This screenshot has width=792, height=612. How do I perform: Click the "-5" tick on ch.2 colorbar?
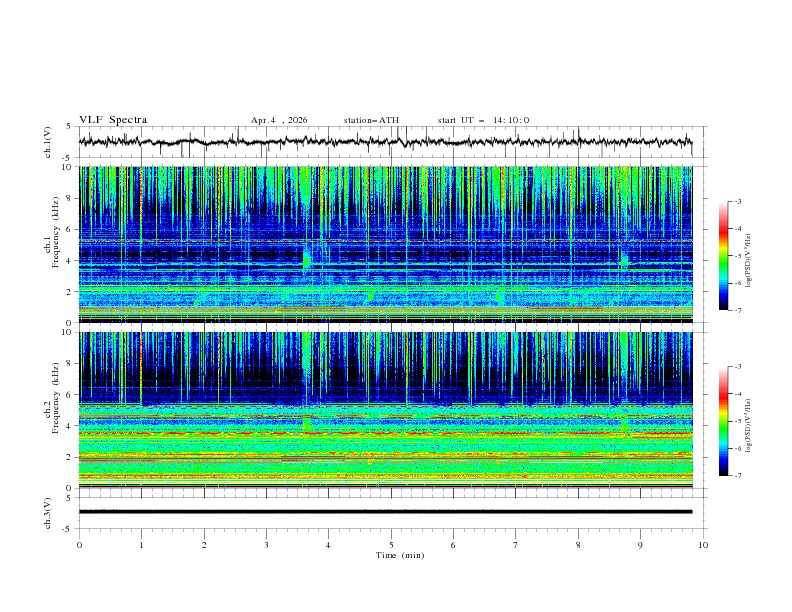click(737, 421)
